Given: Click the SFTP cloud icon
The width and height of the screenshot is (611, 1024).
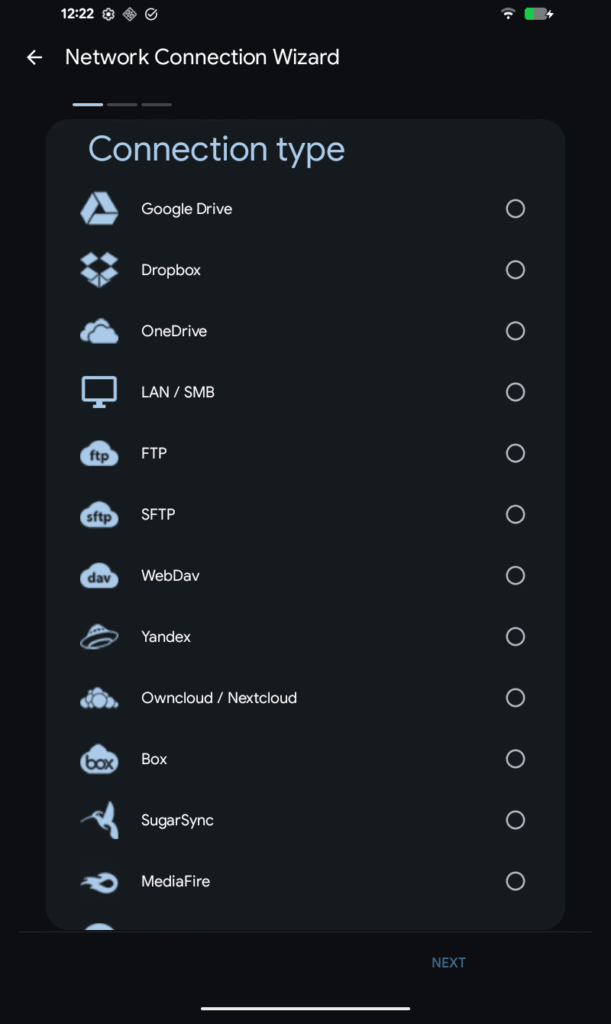Looking at the screenshot, I should pos(99,514).
